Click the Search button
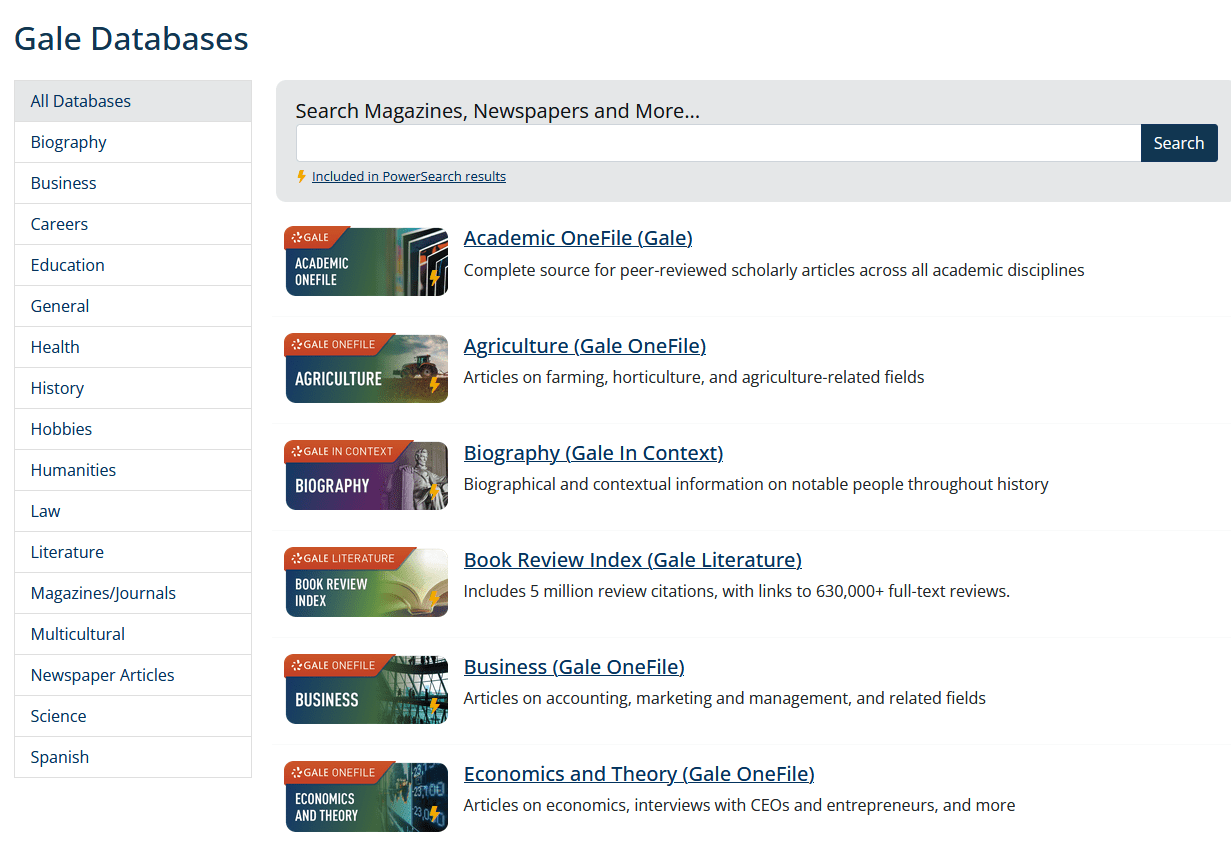The image size is (1231, 848). tap(1179, 143)
